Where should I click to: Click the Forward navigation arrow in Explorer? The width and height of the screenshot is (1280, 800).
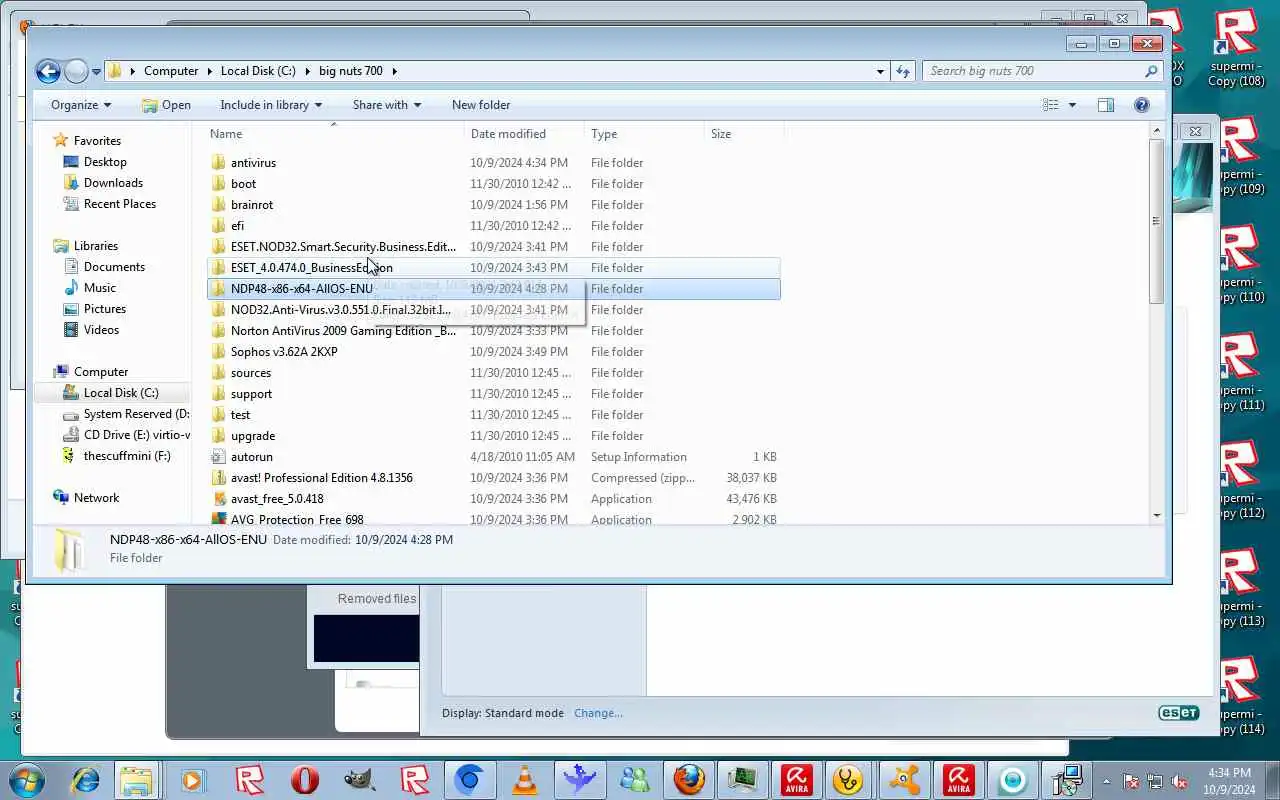click(77, 71)
